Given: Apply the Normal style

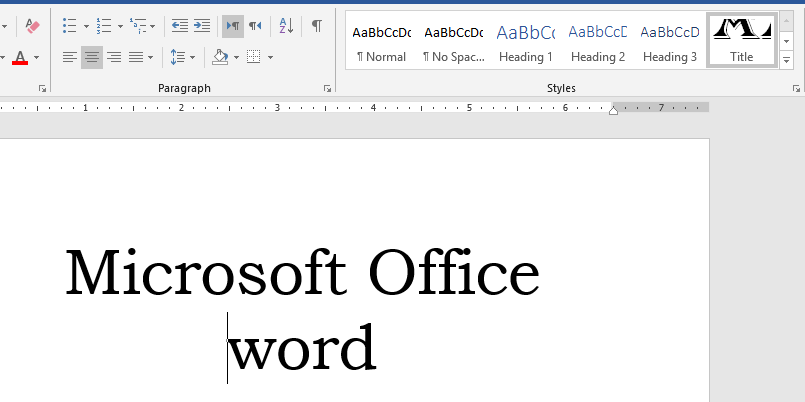Looking at the screenshot, I should (x=381, y=41).
